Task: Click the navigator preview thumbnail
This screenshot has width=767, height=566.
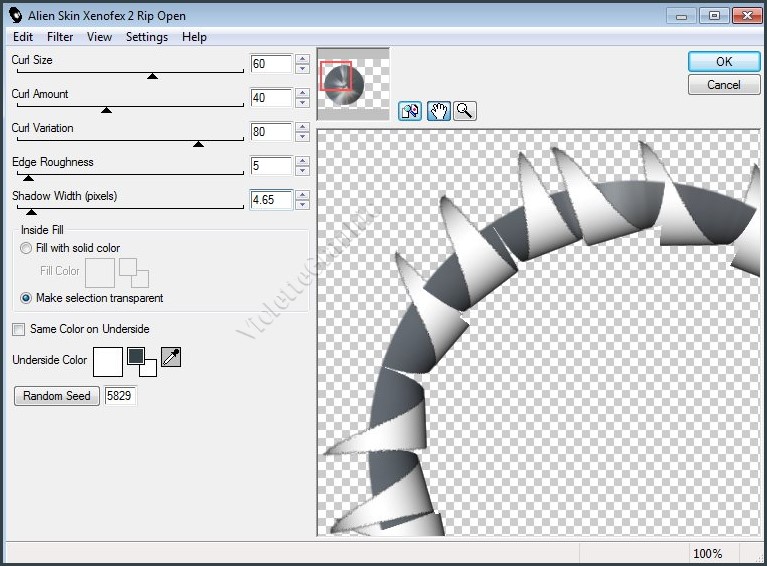Action: tap(352, 84)
